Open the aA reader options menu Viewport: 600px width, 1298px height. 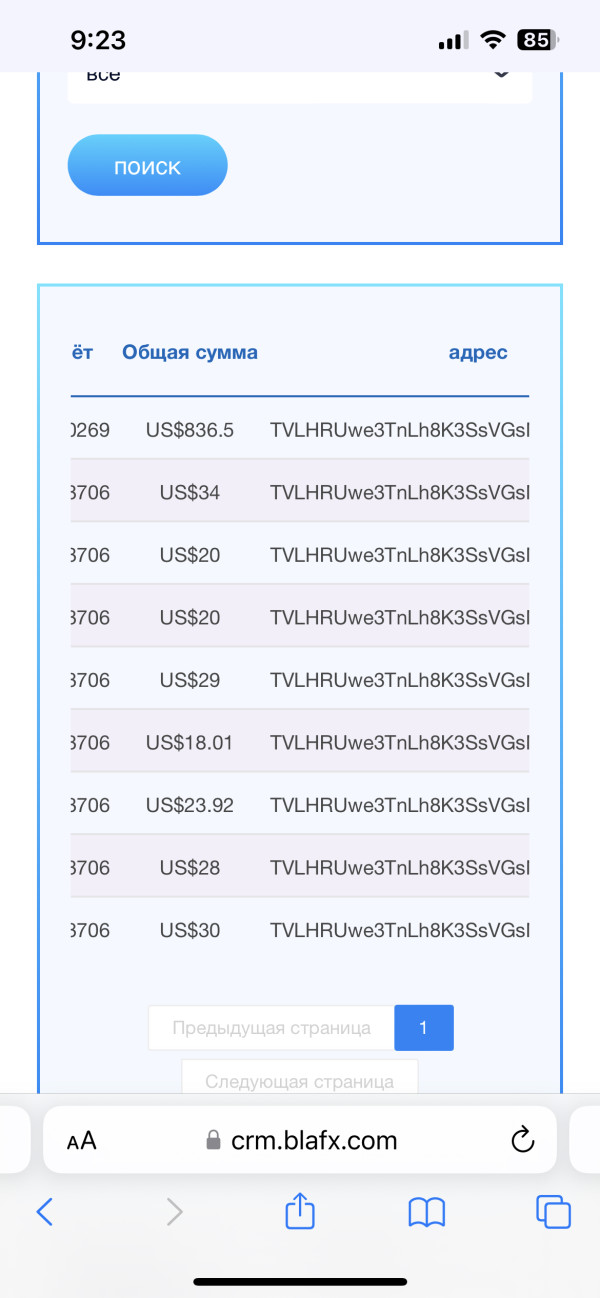(x=82, y=1140)
